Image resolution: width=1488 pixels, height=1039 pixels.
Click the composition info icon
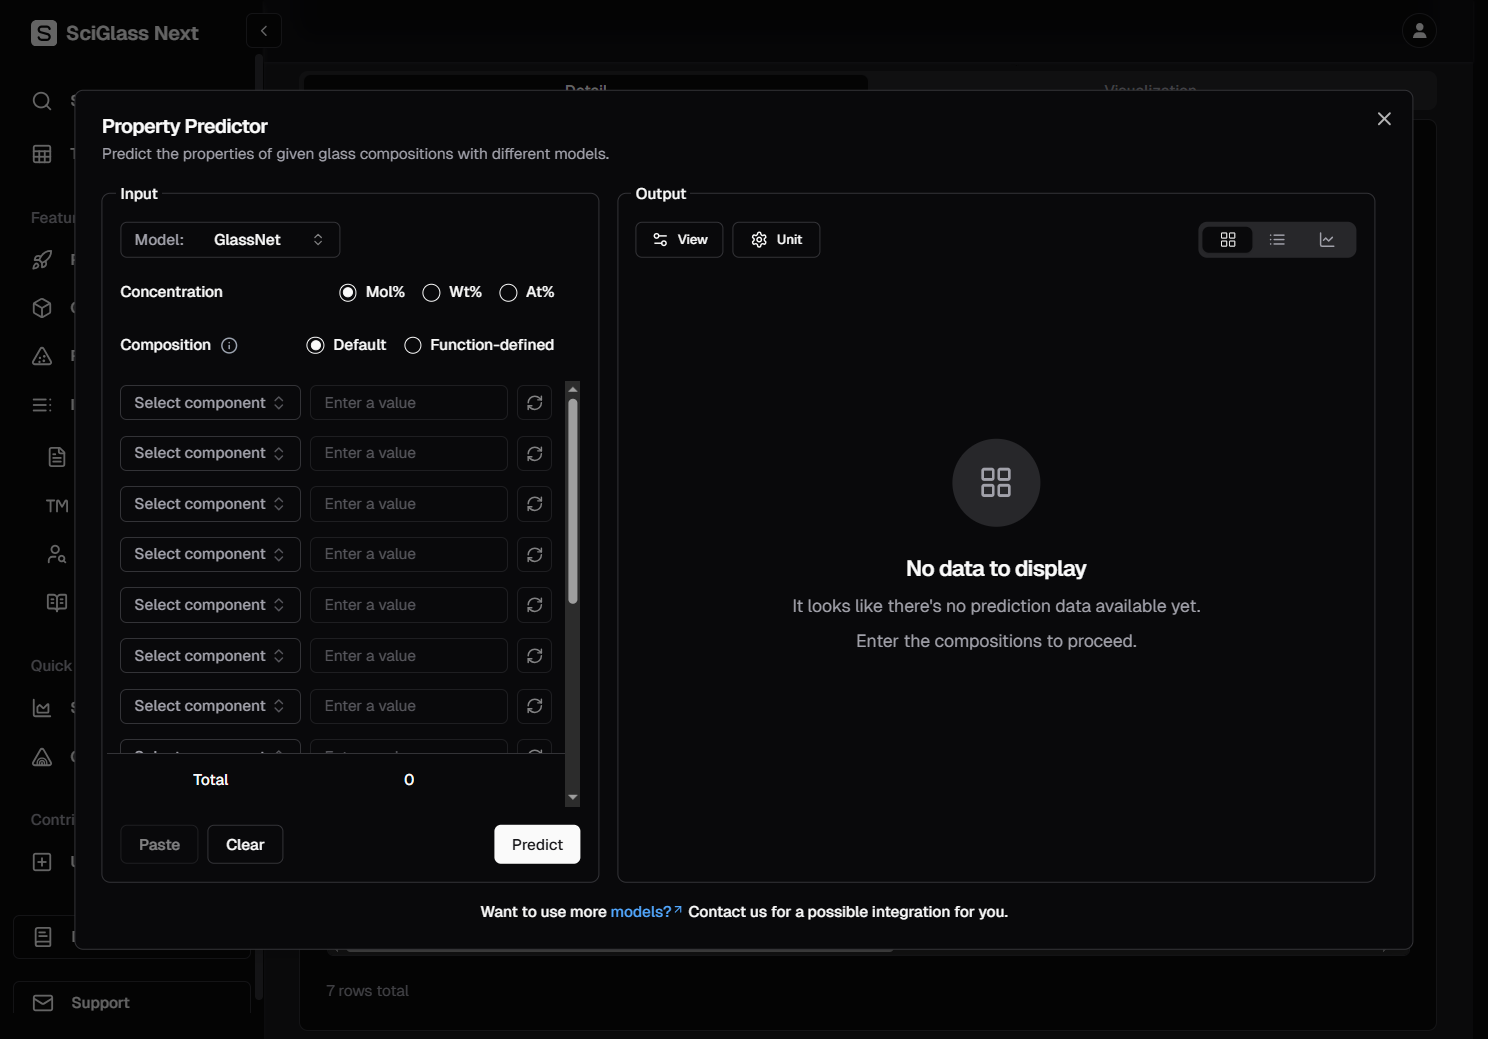pos(229,346)
